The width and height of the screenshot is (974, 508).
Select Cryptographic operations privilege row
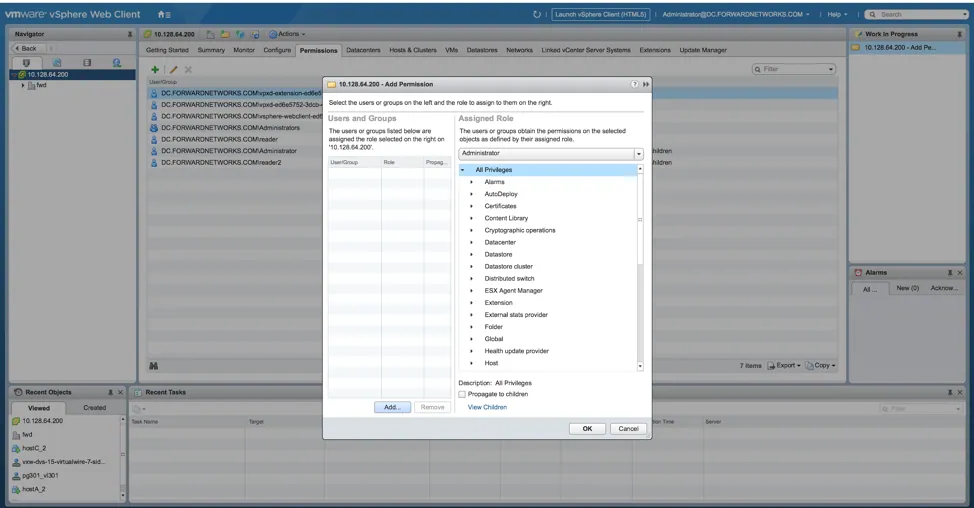pyautogui.click(x=548, y=230)
